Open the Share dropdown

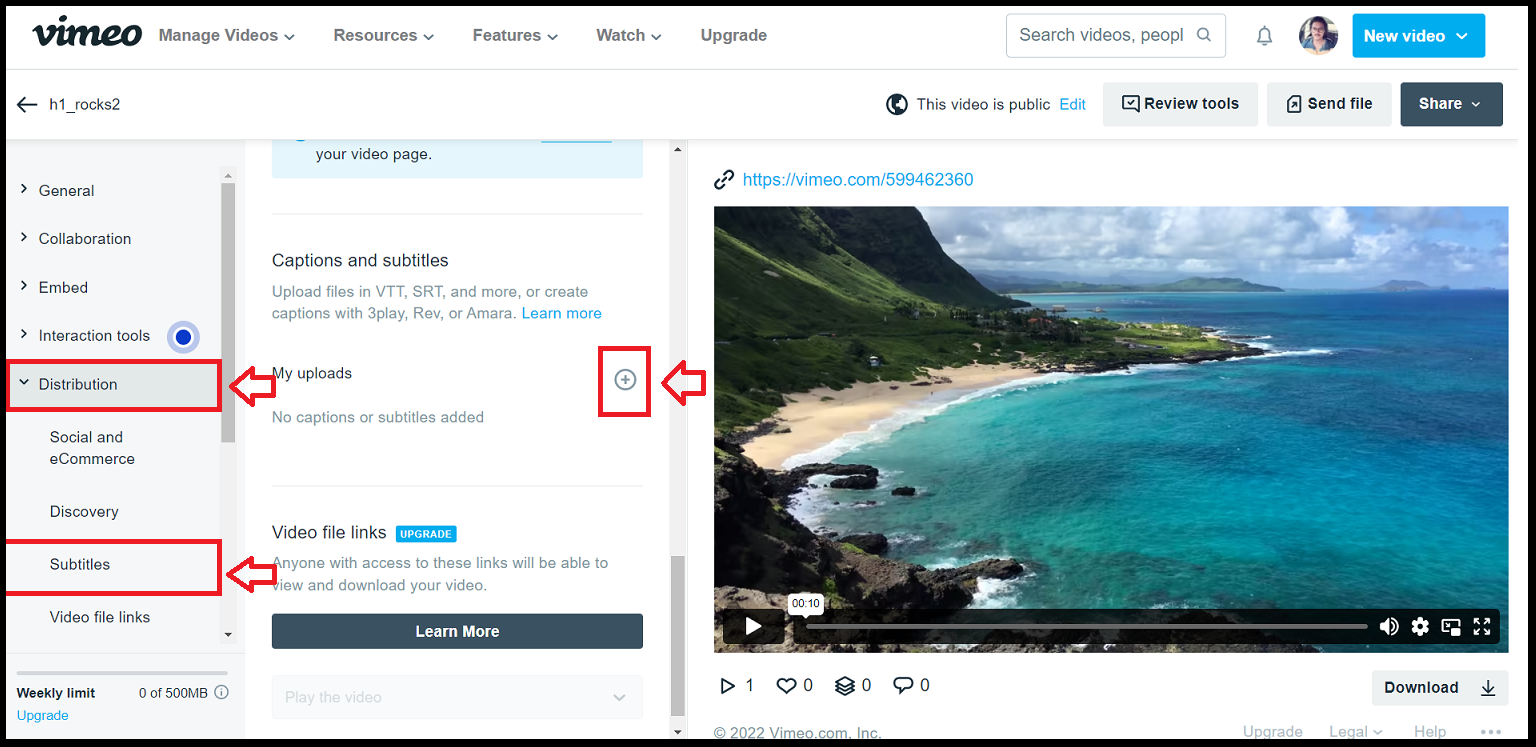point(1451,104)
